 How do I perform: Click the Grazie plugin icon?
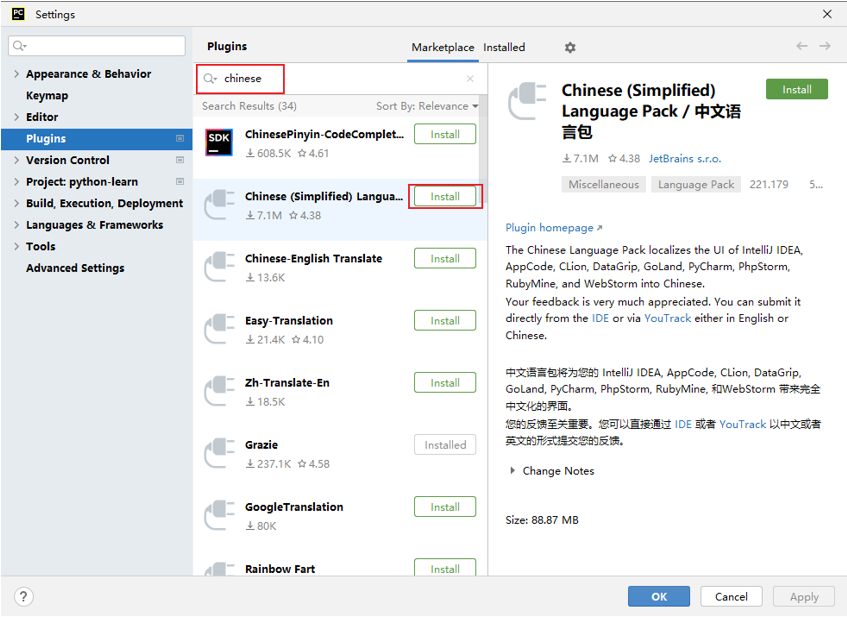[219, 454]
